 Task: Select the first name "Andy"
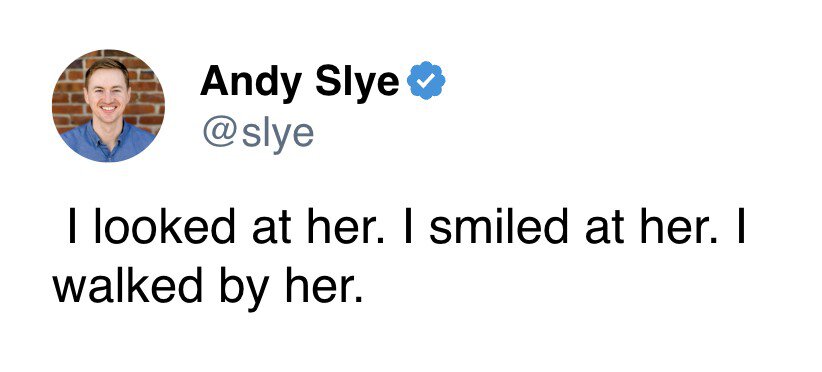251,82
